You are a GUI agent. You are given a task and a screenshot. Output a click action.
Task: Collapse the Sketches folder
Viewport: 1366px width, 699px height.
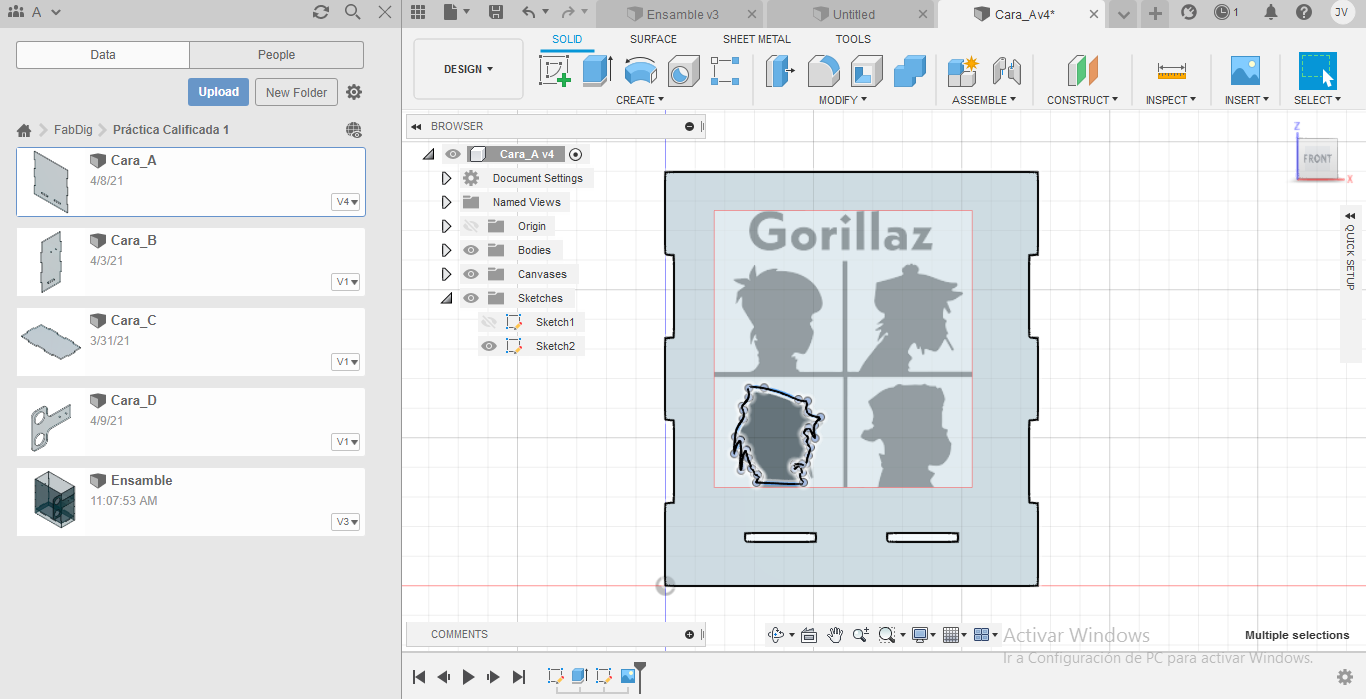(x=447, y=298)
